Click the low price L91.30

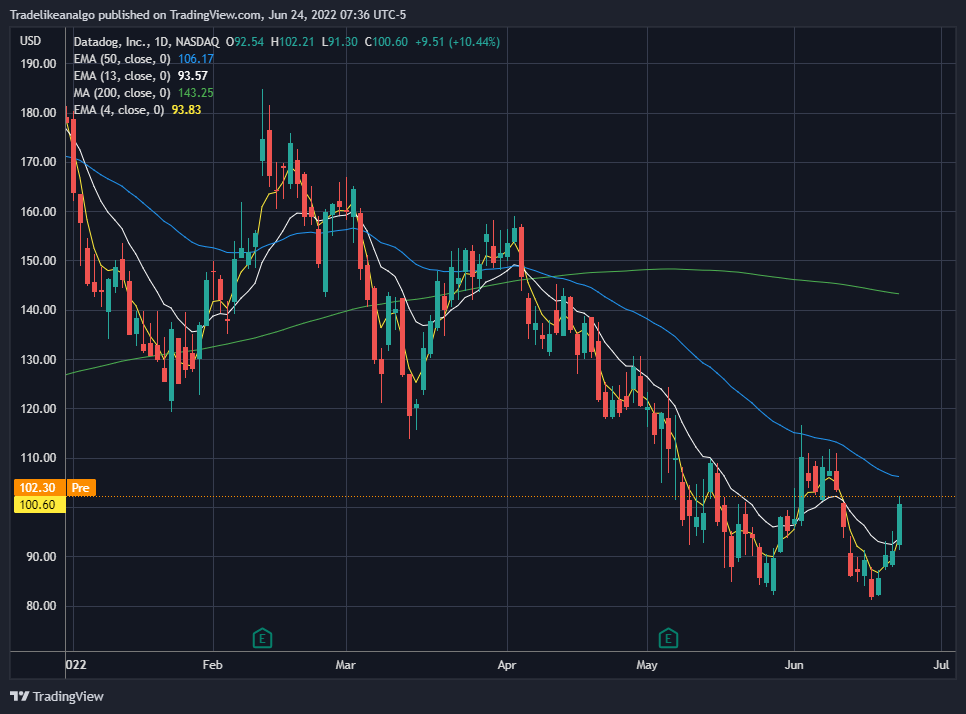(x=339, y=42)
